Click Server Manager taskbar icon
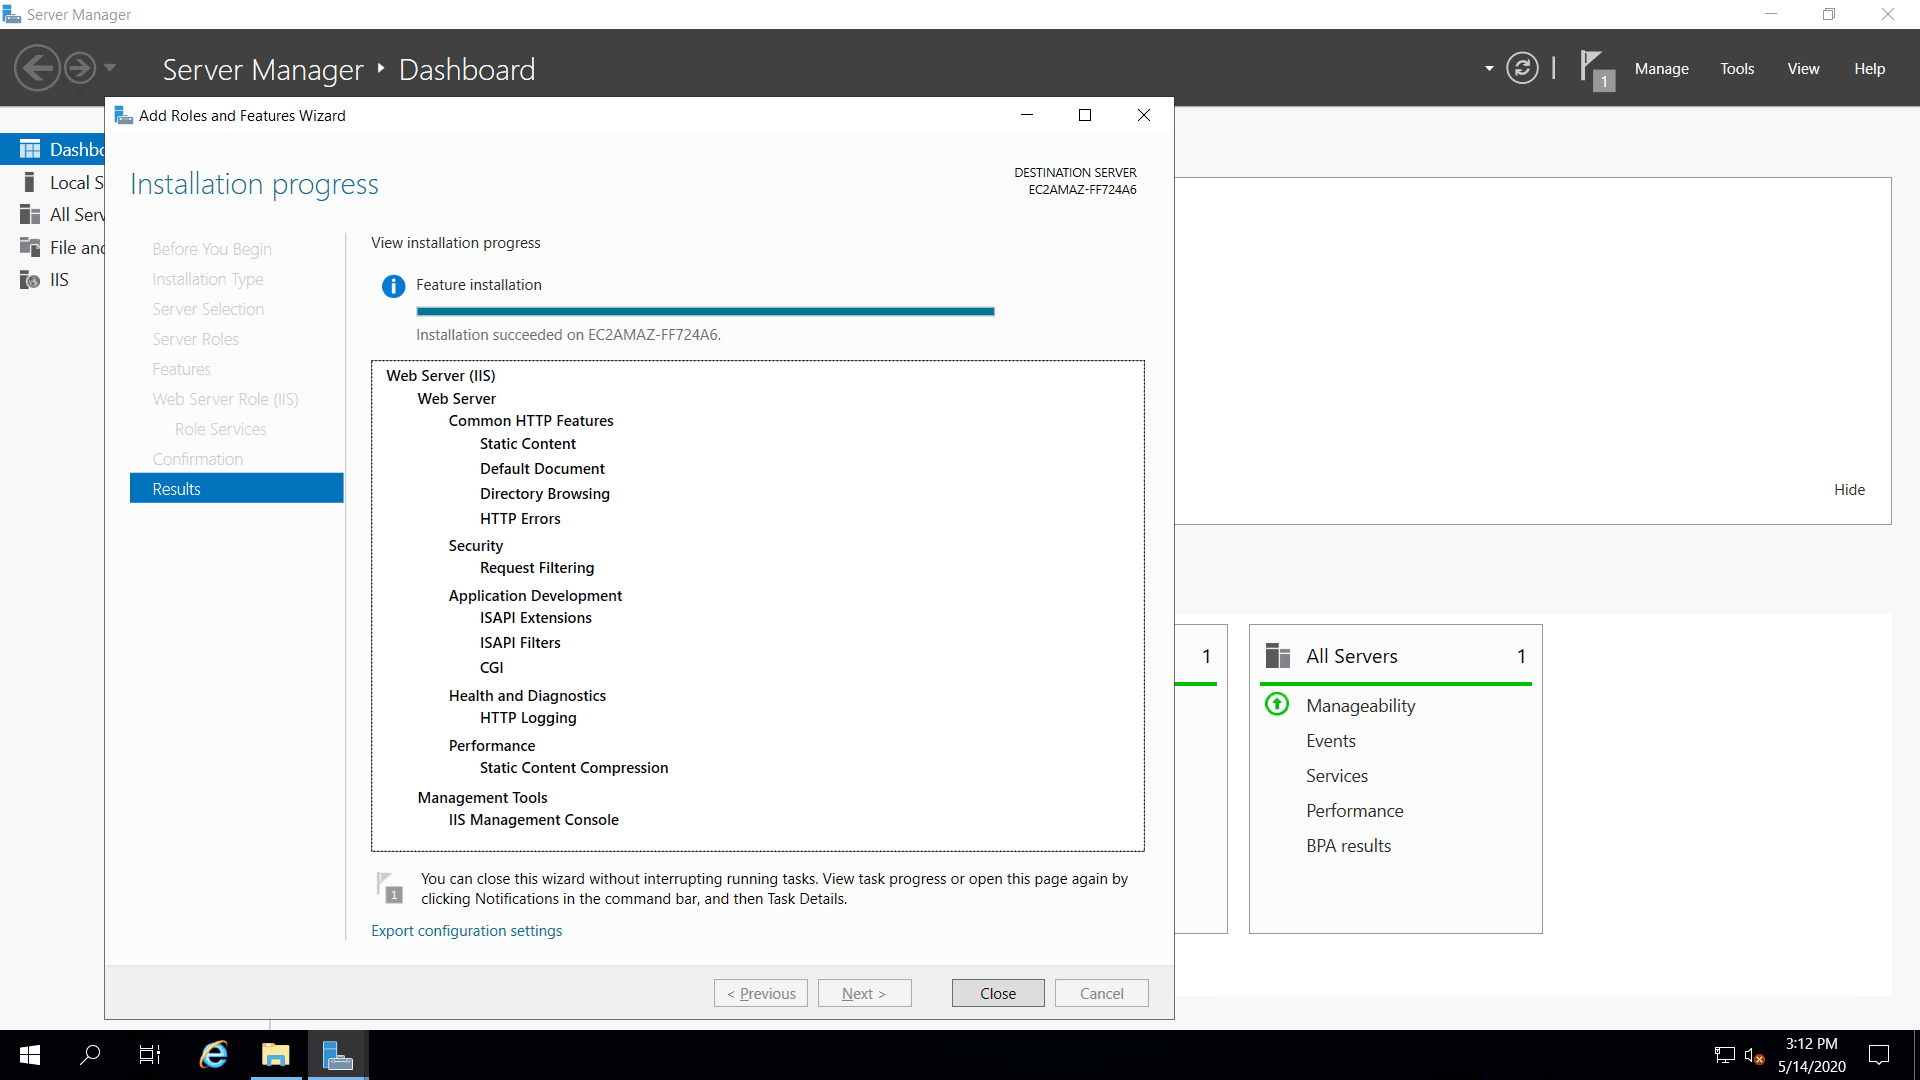Screen dimensions: 1920x1080 click(338, 1055)
